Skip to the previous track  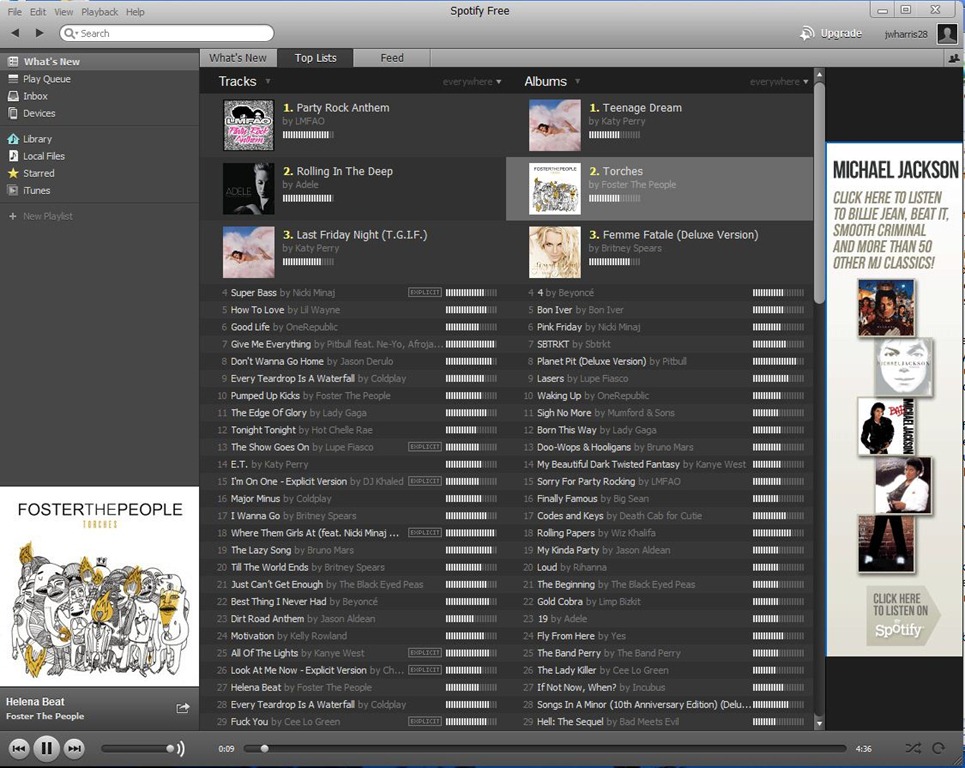(x=19, y=748)
